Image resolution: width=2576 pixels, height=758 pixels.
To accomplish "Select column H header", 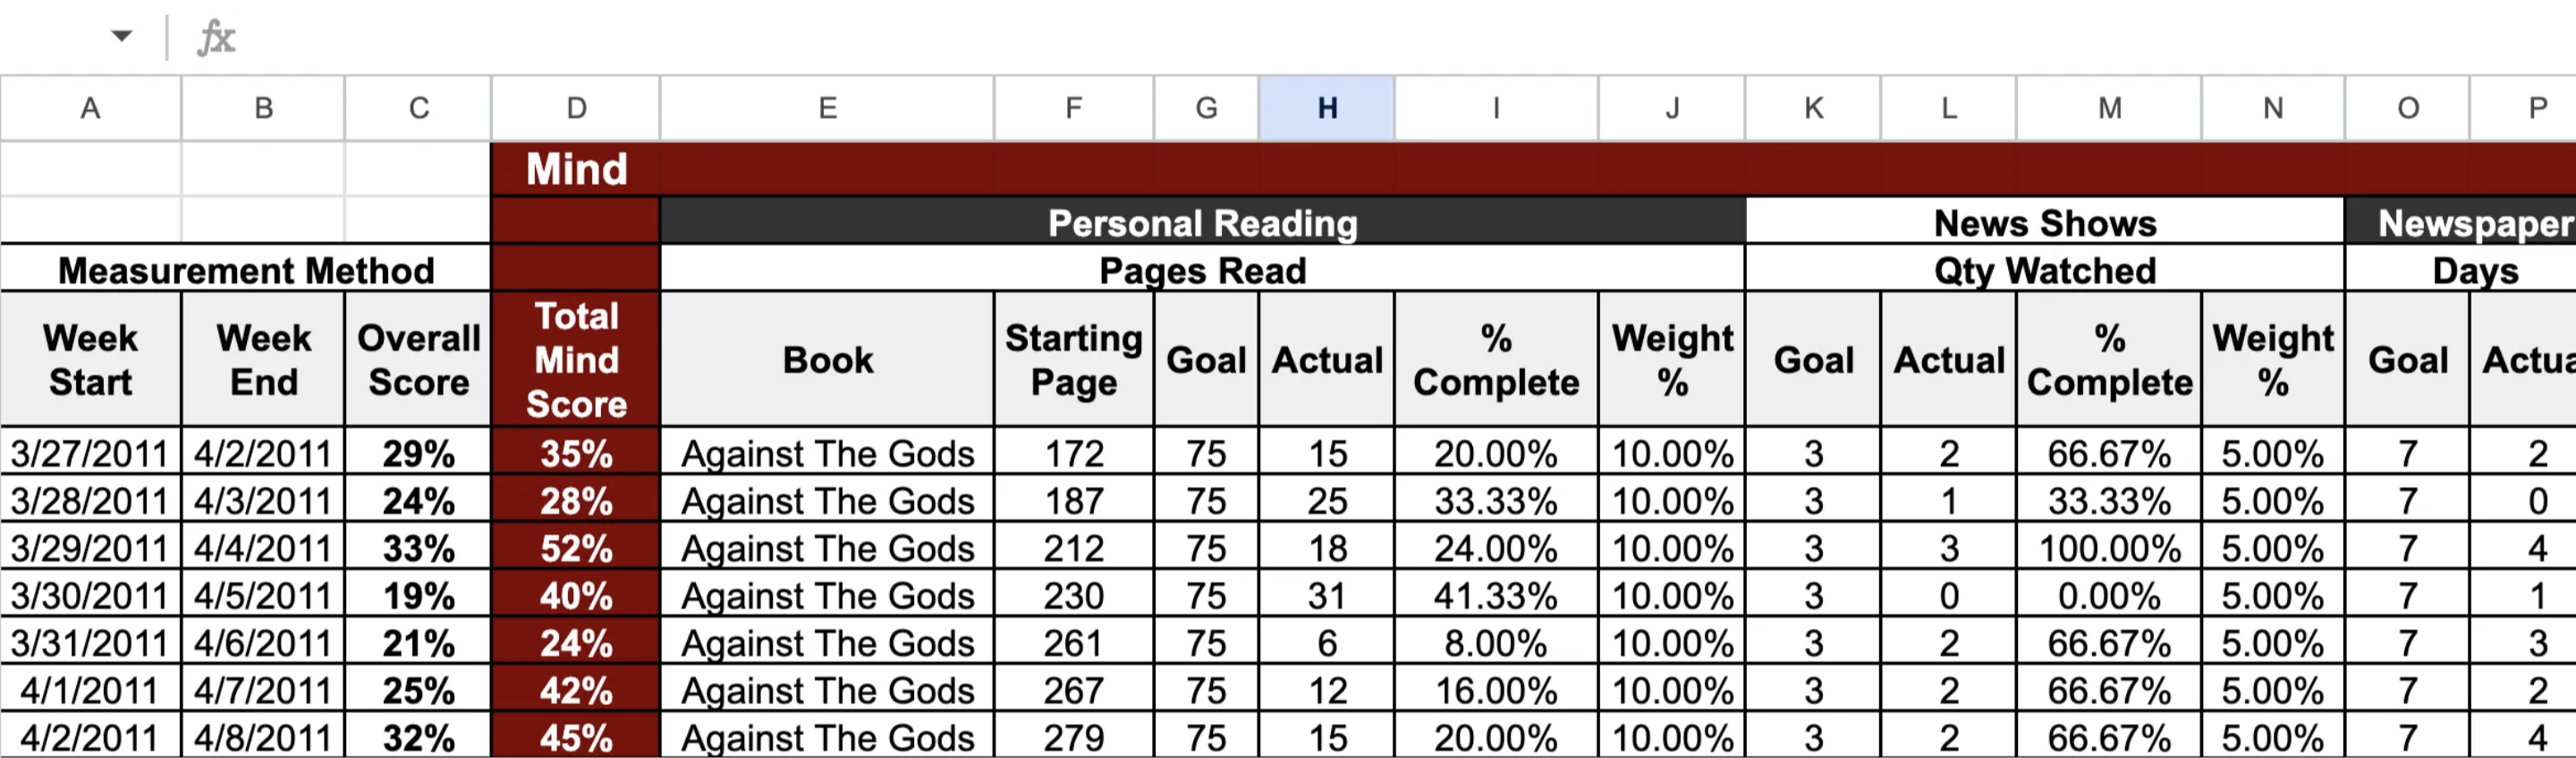I will point(1327,108).
